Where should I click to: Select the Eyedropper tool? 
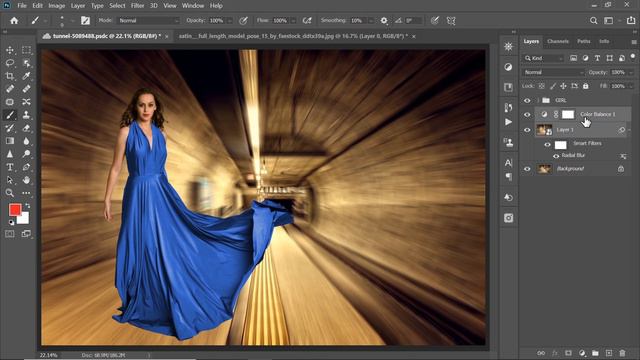[x=26, y=76]
